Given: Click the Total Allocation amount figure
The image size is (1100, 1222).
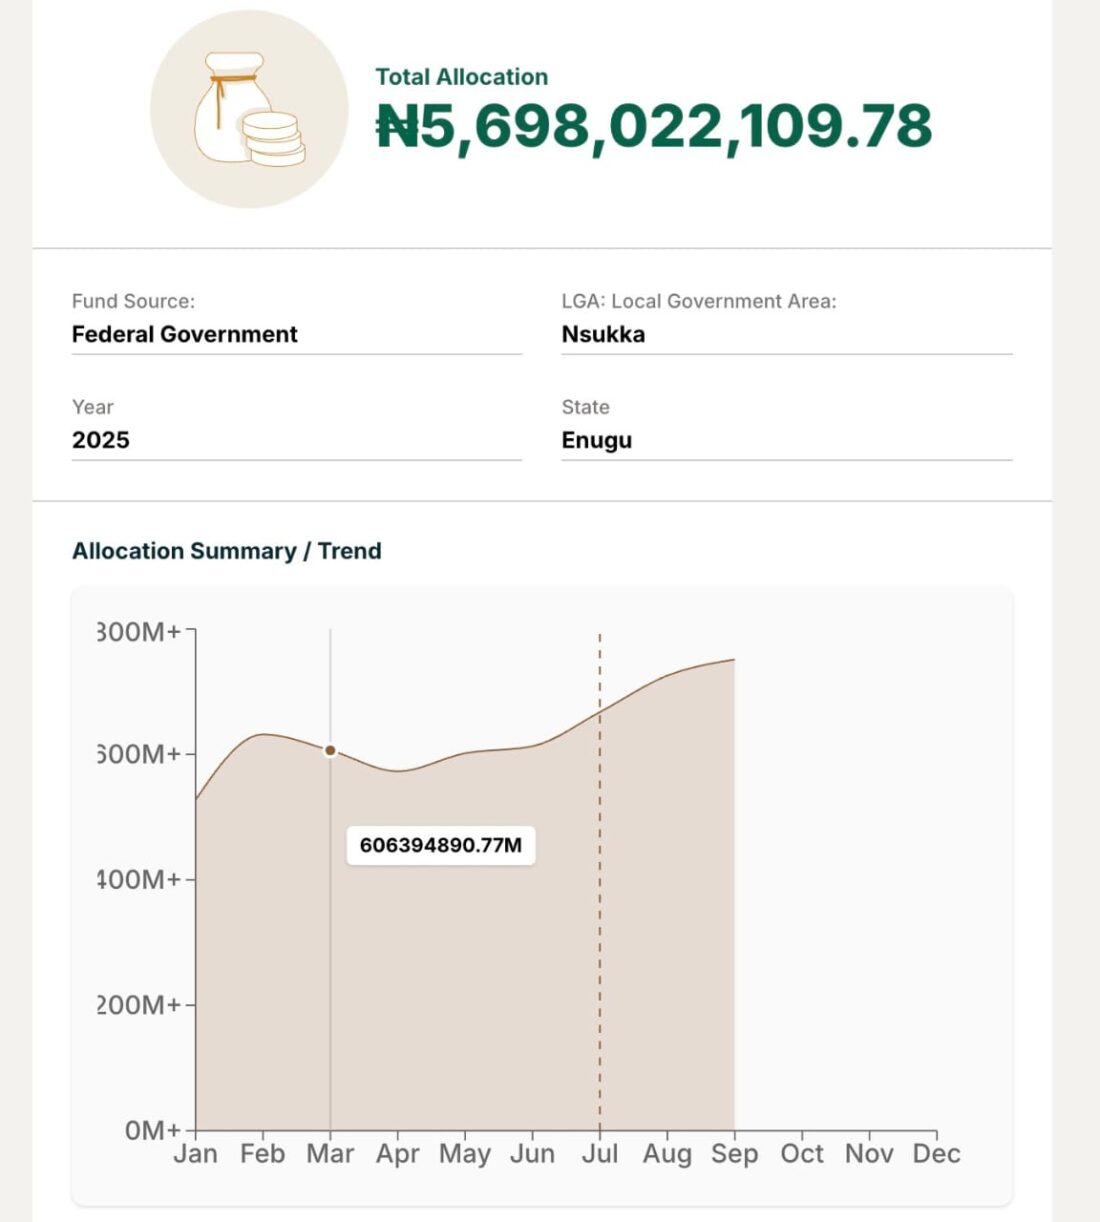Looking at the screenshot, I should click(654, 127).
